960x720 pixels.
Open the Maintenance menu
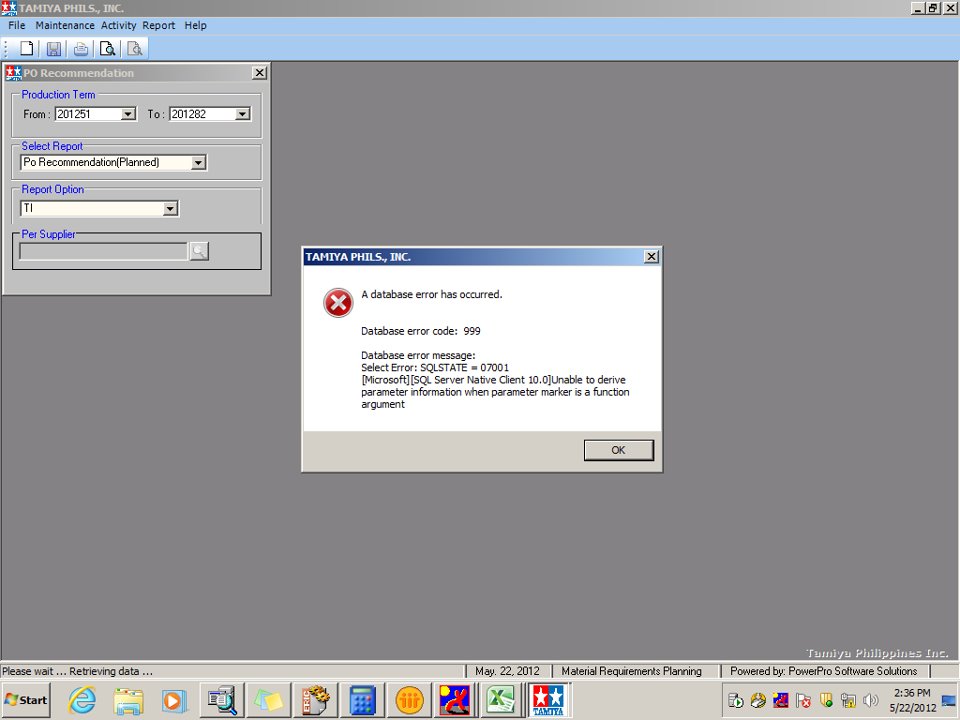[x=65, y=25]
